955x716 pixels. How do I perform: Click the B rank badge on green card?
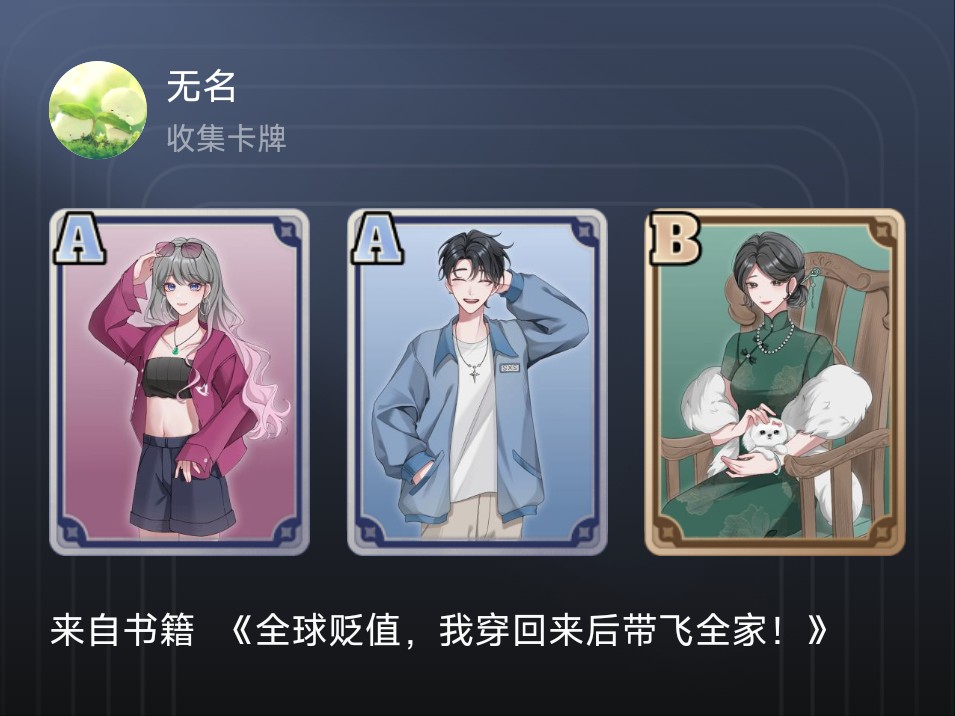675,238
